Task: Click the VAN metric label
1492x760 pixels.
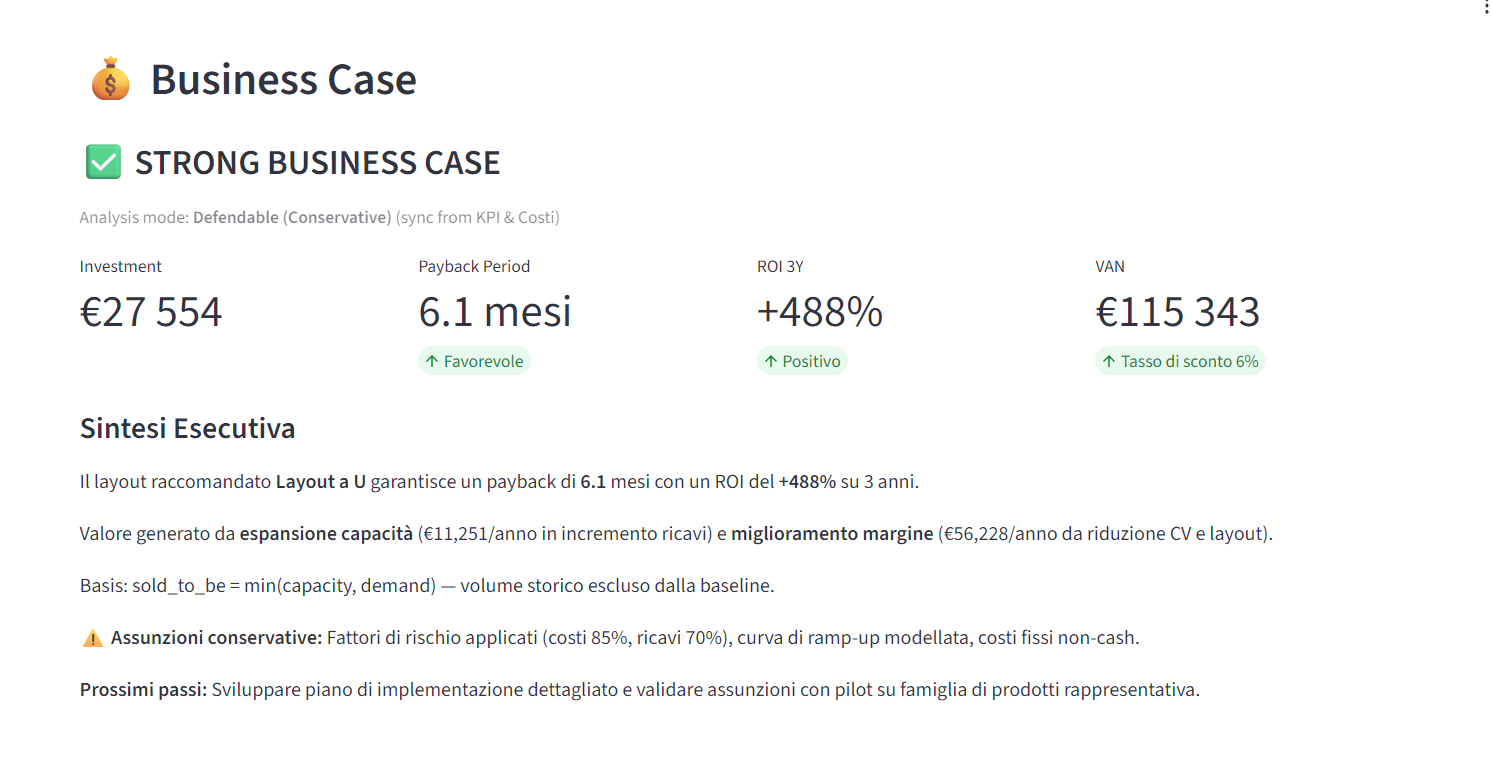Action: 1110,266
